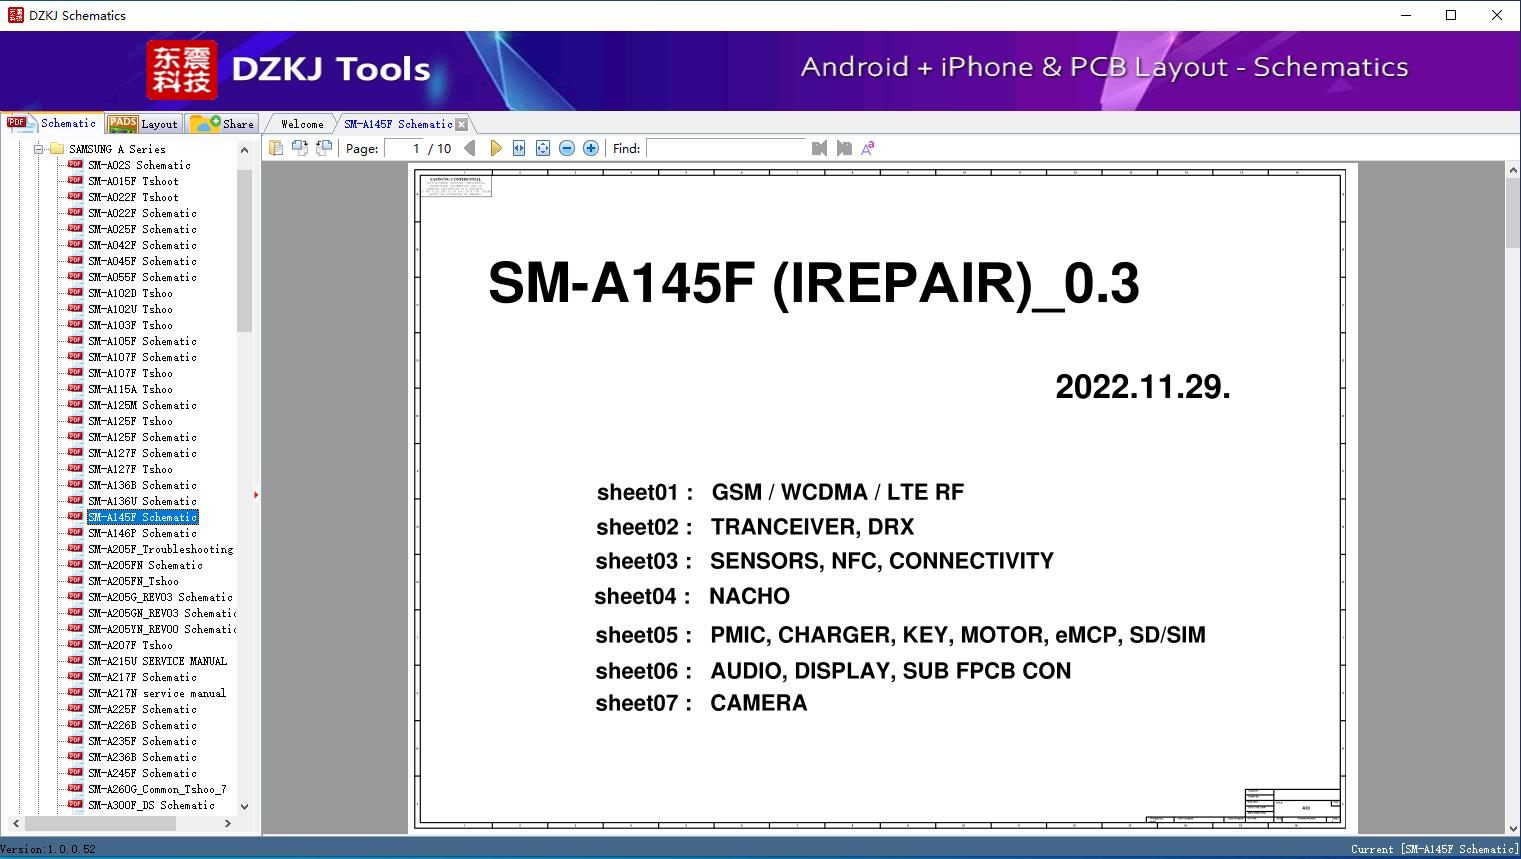This screenshot has width=1521, height=859.
Task: Open SM-A105F Schematic entry
Action: click(142, 341)
